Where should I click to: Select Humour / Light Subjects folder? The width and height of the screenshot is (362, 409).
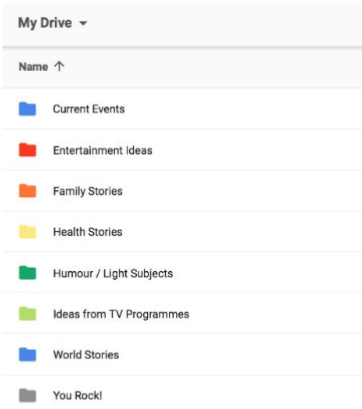coord(113,273)
